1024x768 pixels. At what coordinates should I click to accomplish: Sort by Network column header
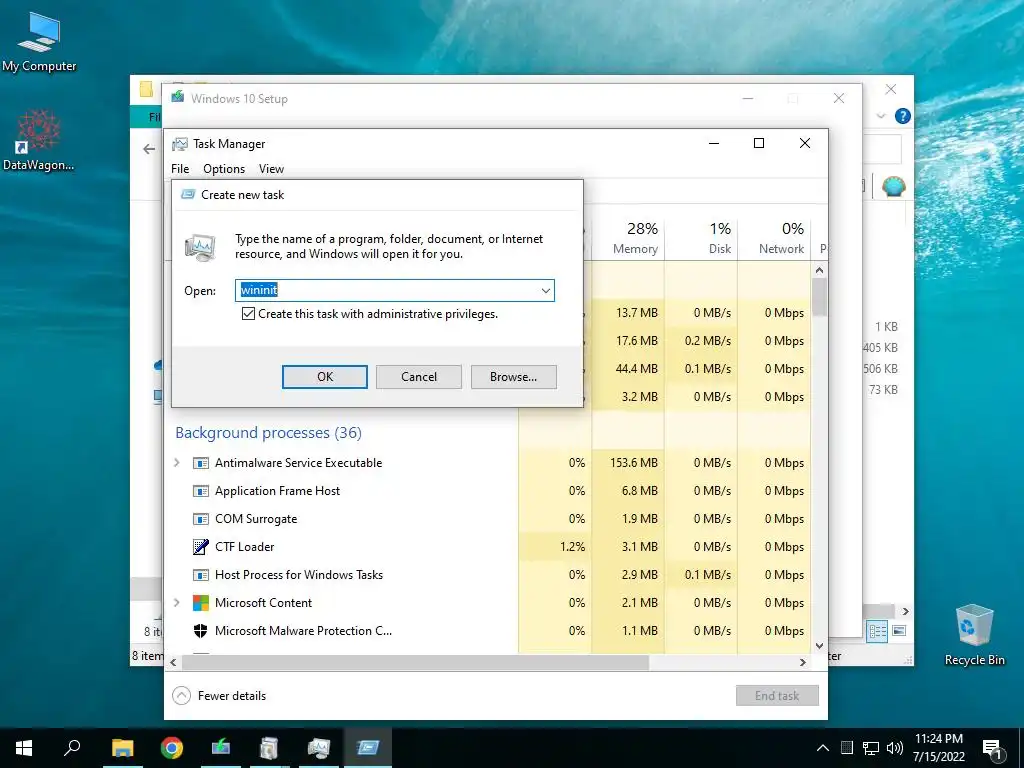[775, 238]
